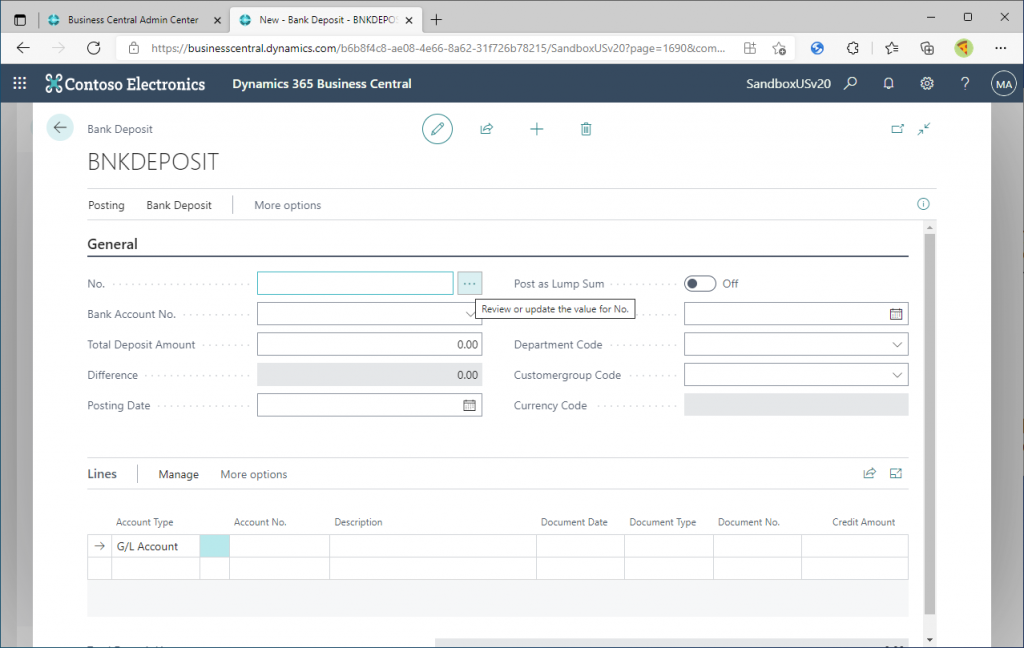Viewport: 1024px width, 648px height.
Task: Click the Total Deposit Amount field
Action: pyautogui.click(x=369, y=345)
